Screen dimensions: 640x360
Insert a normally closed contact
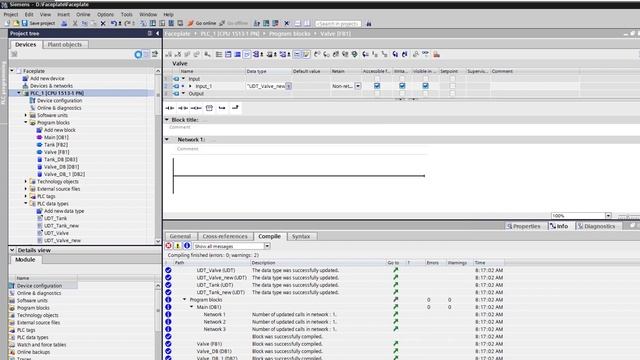click(x=183, y=108)
